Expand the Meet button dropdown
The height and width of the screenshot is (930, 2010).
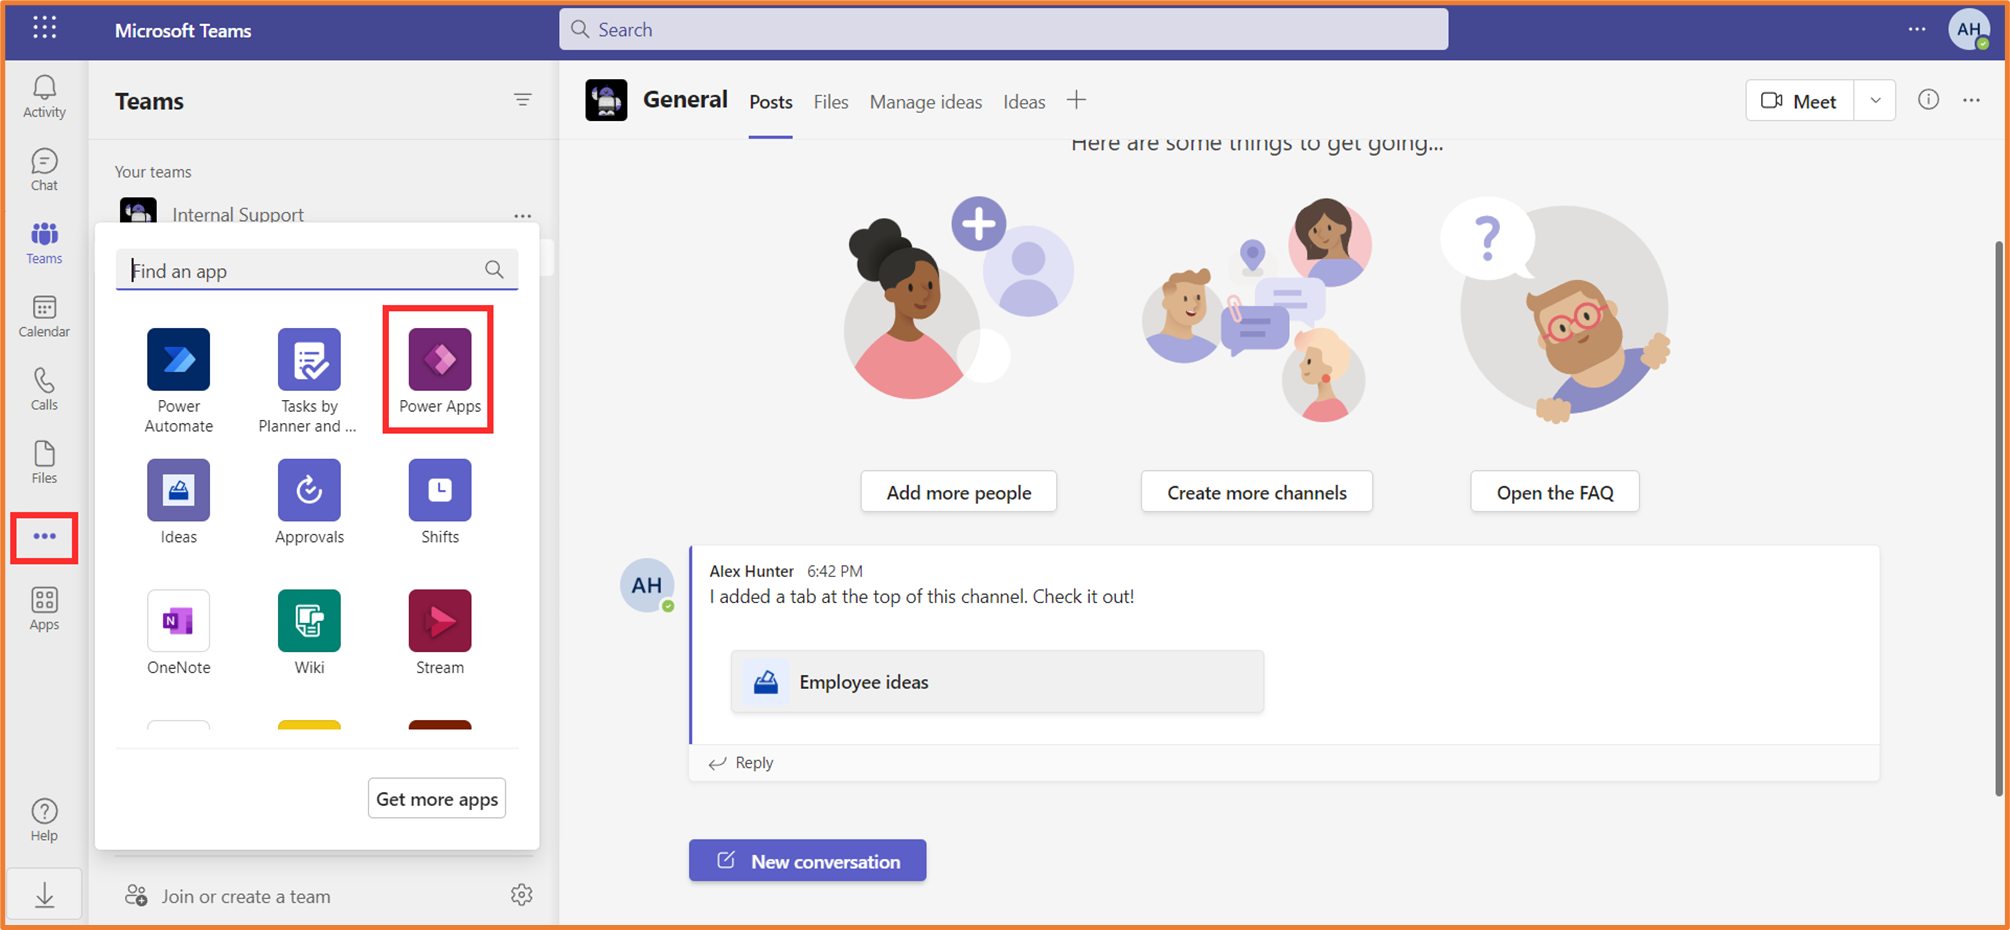(1875, 100)
